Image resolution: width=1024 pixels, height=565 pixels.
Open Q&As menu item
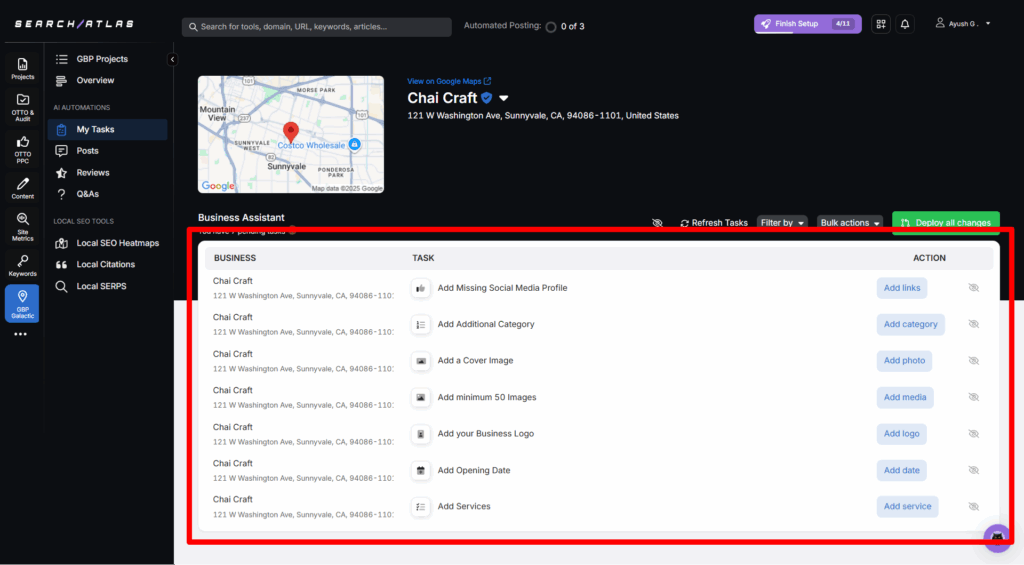click(x=87, y=194)
